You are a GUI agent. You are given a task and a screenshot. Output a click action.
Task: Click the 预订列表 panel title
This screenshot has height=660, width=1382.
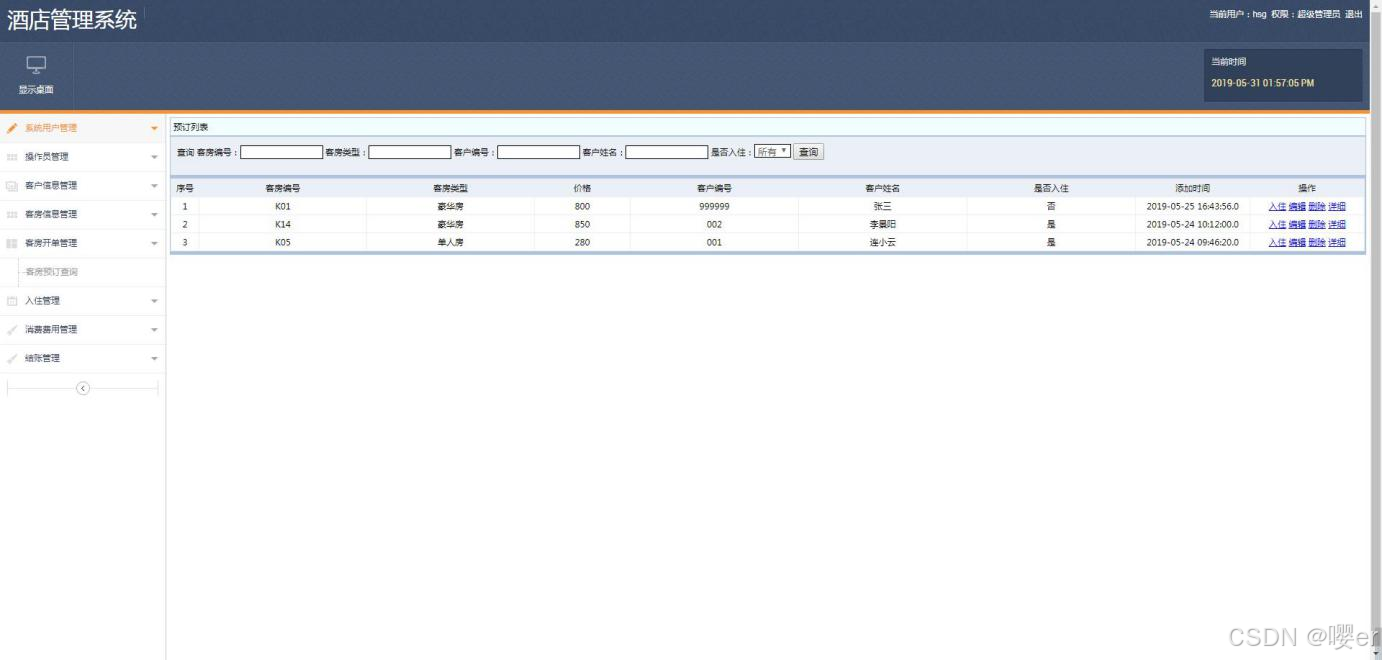[191, 127]
